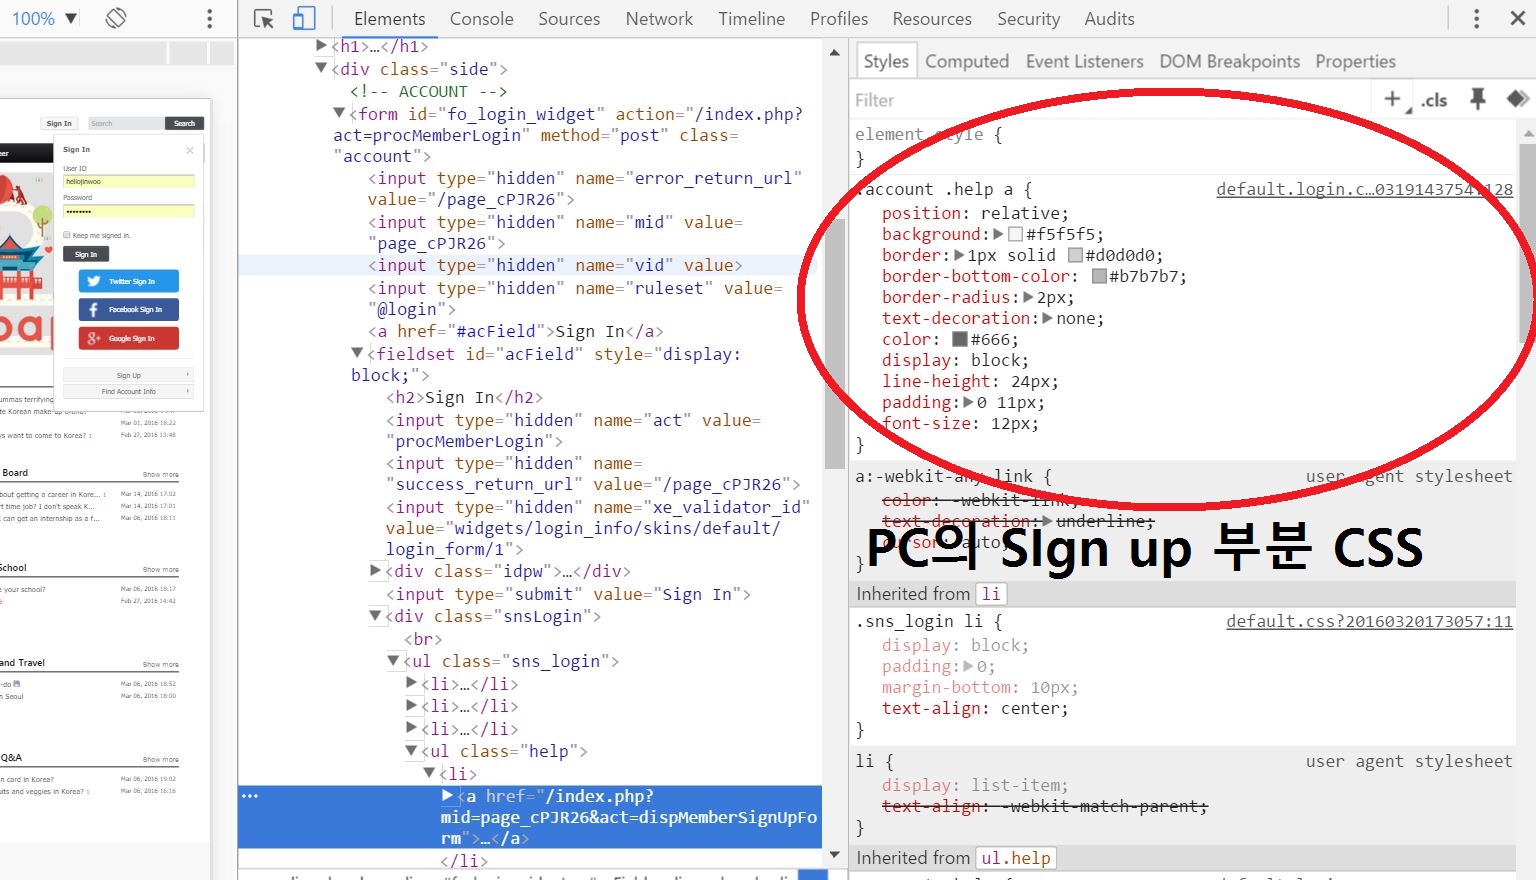
Task: Add a new style rule with plus icon
Action: (1391, 98)
